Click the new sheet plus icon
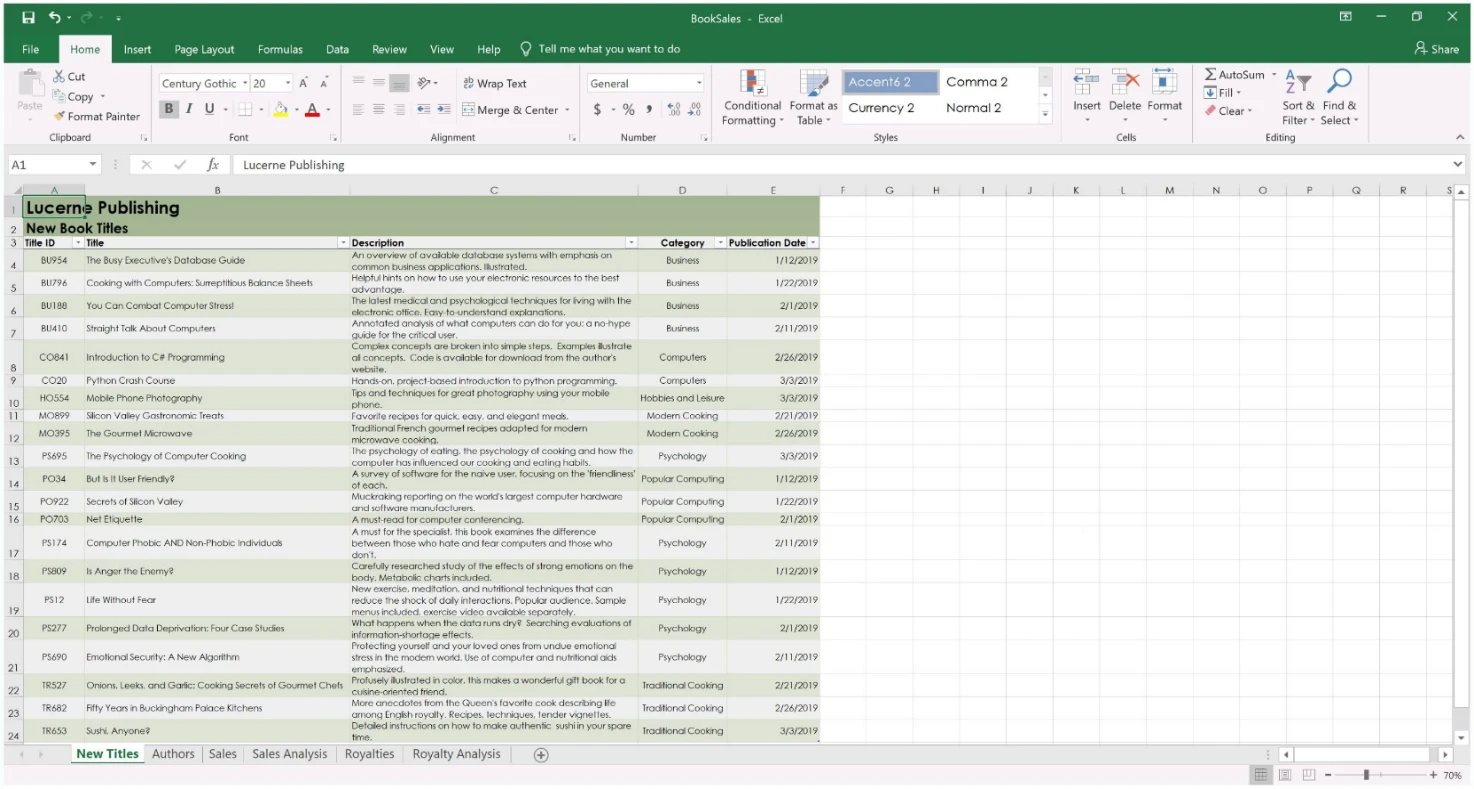Screen dimensions: 1474x789 541,755
